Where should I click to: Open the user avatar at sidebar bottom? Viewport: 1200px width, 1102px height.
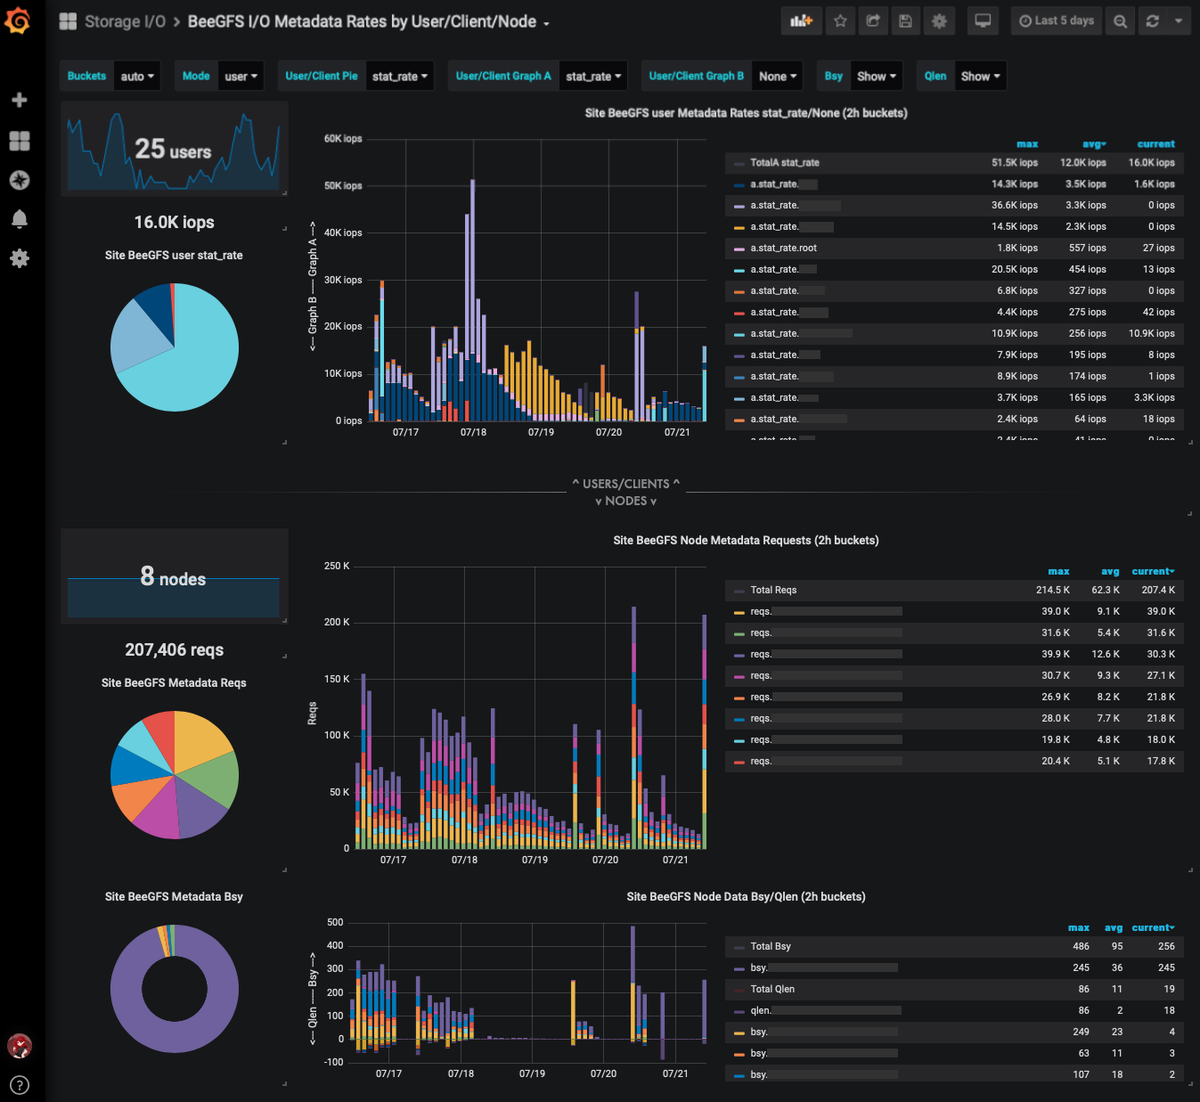click(x=19, y=1046)
